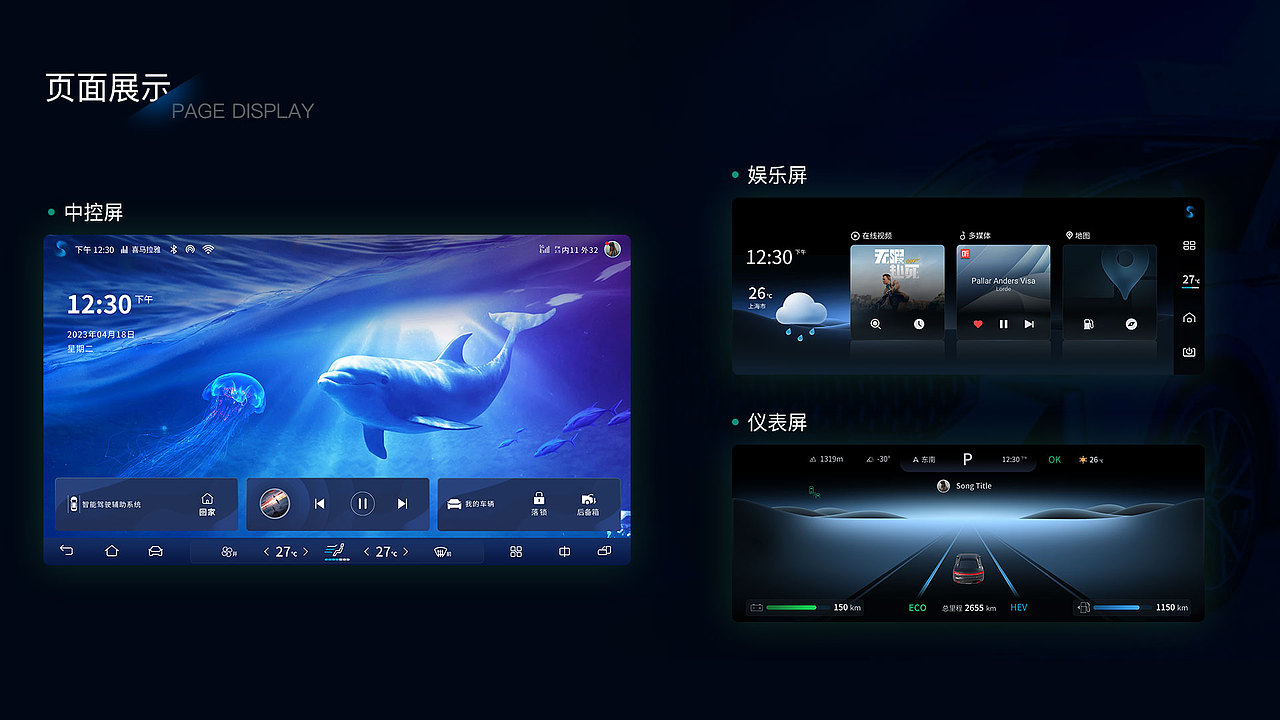Find gas station icon on map card
1280x720 pixels.
click(1088, 324)
